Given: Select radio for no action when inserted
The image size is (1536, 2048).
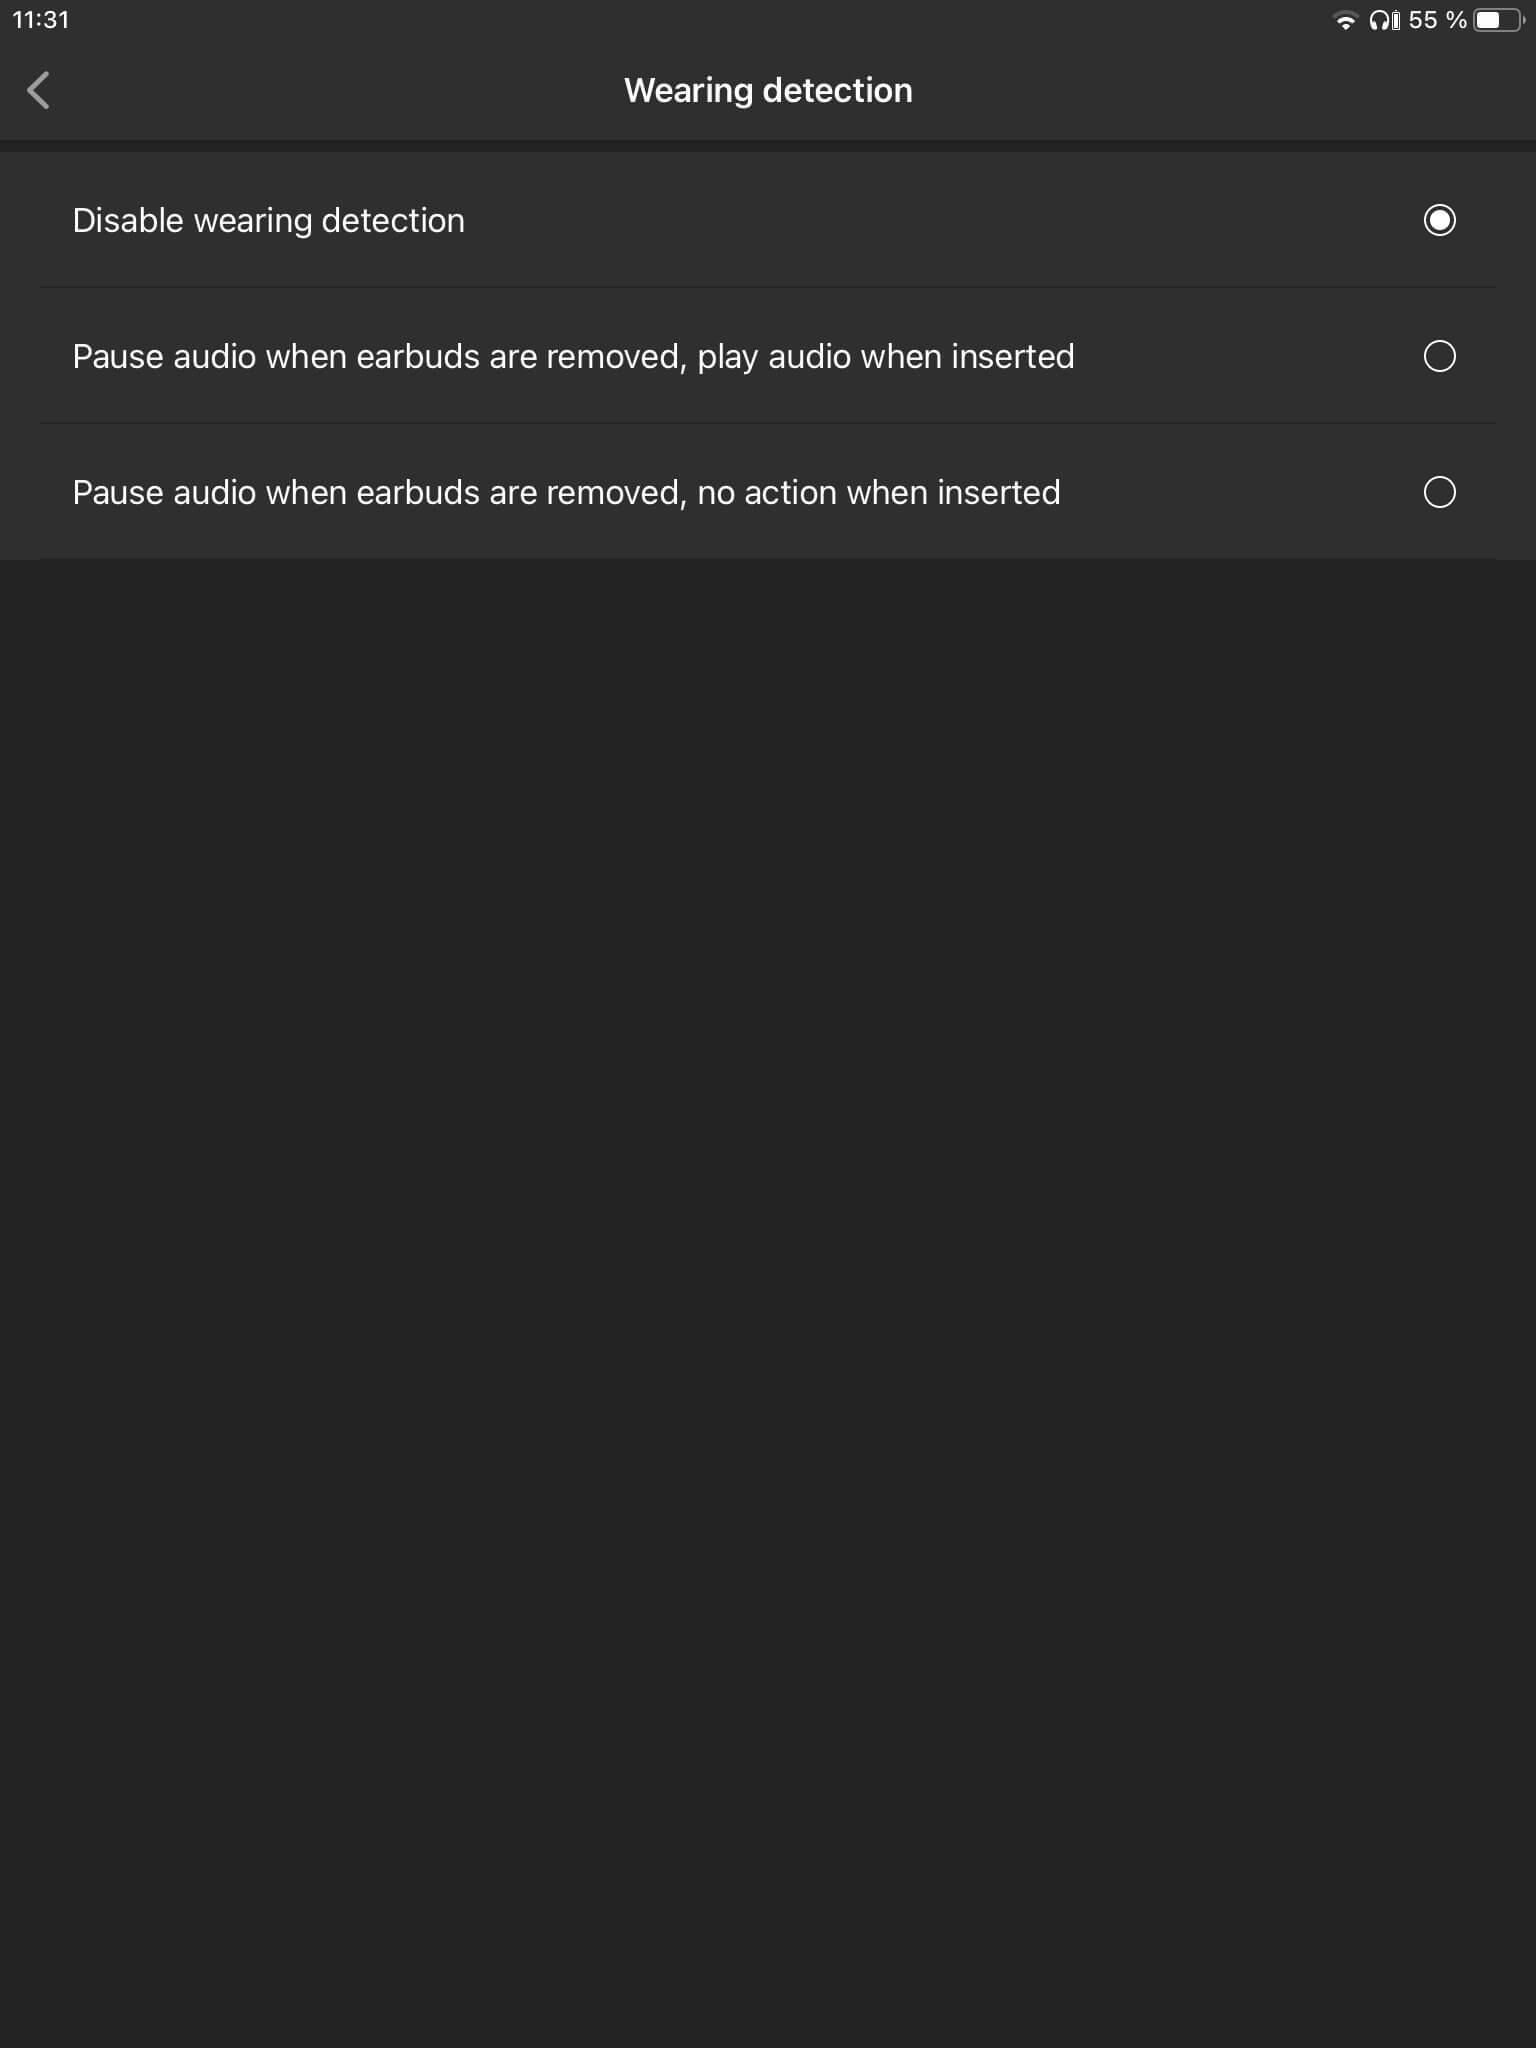Looking at the screenshot, I should tap(1439, 492).
